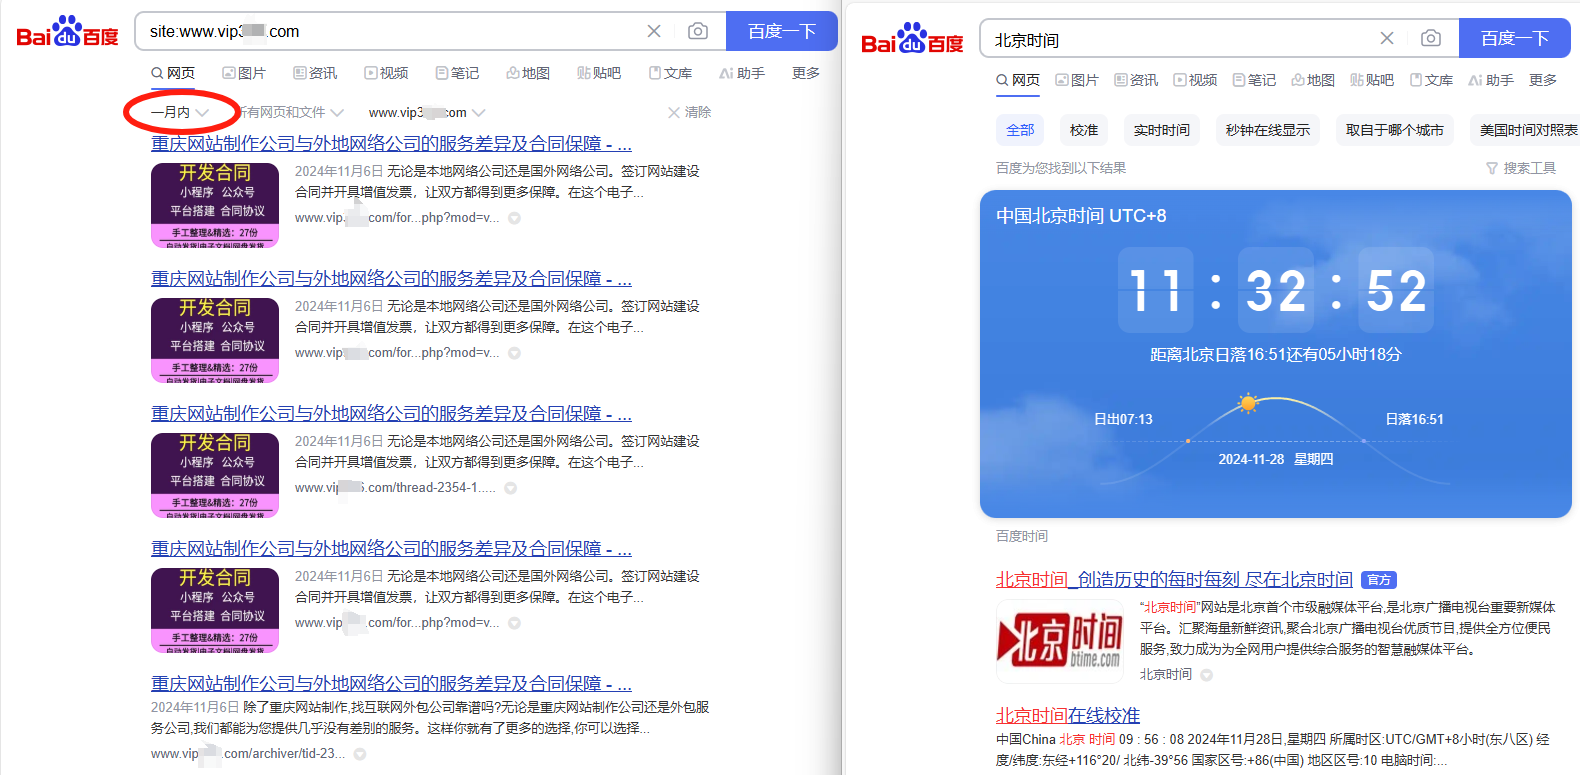Select the 美国时间对照表 filter chip
Image resolution: width=1580 pixels, height=775 pixels.
click(1525, 130)
